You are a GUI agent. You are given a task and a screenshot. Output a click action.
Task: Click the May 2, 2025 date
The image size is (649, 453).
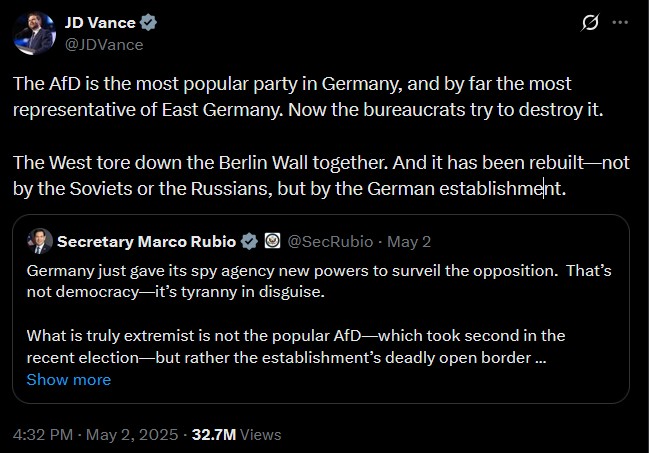click(132, 435)
